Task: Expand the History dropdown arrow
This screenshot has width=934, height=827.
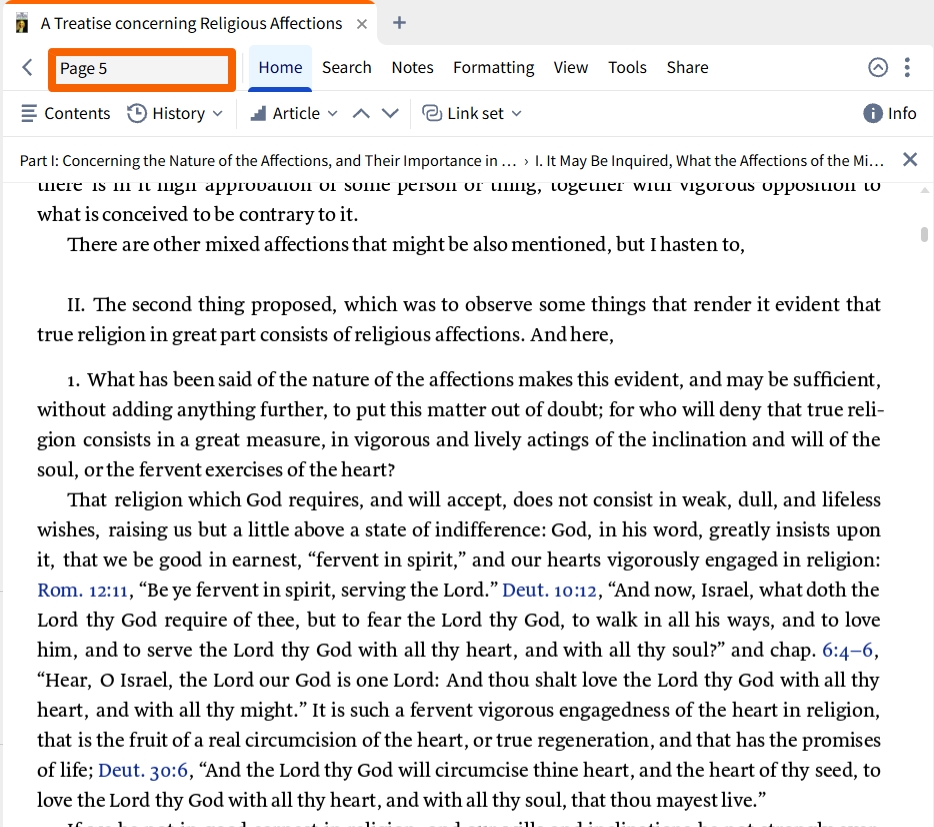Action: coord(217,113)
